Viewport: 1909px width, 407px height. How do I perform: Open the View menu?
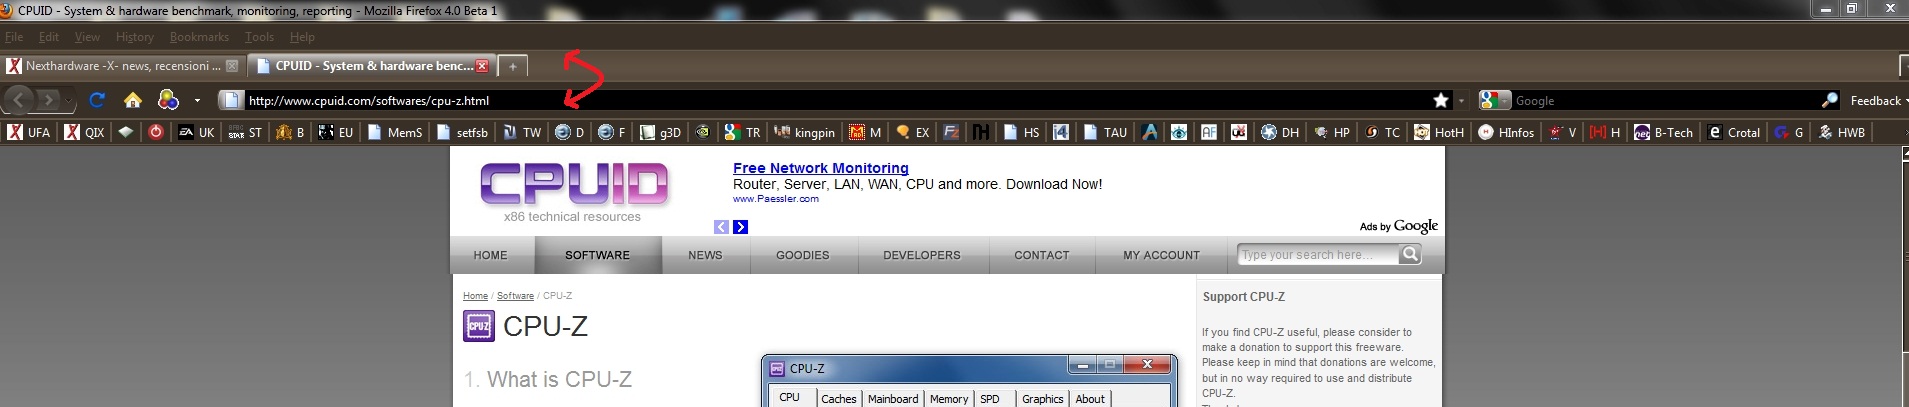87,37
